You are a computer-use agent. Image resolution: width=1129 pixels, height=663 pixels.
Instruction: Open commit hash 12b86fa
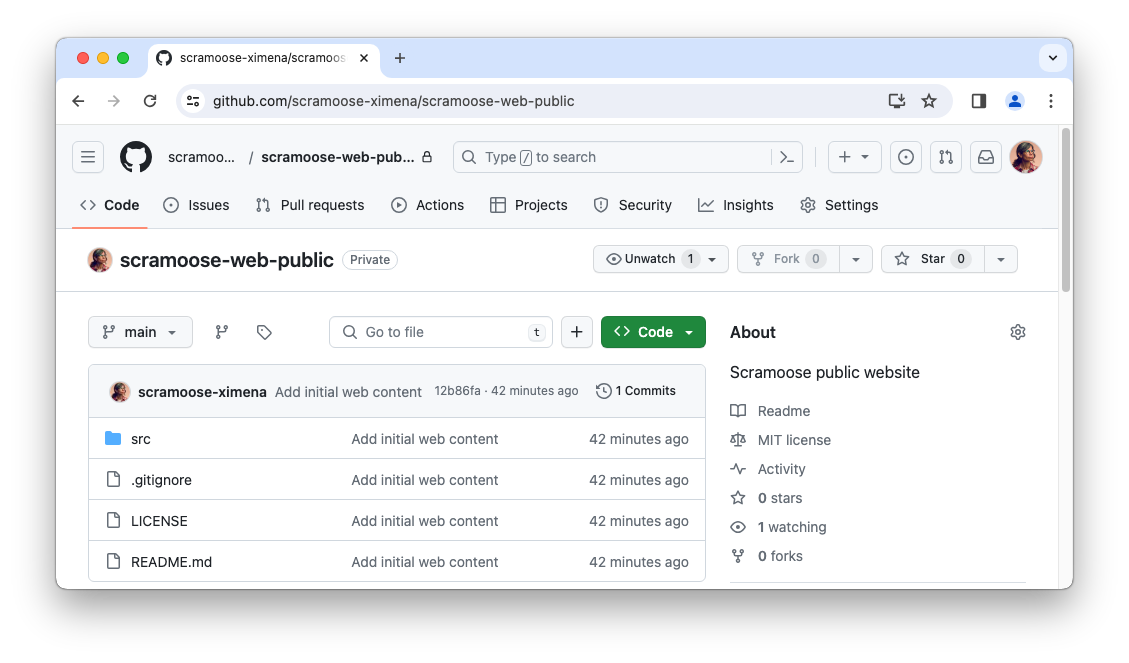click(x=457, y=391)
